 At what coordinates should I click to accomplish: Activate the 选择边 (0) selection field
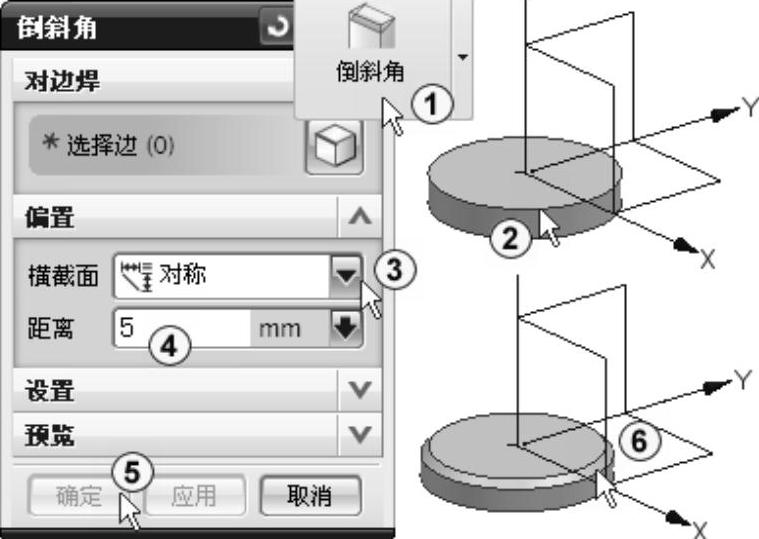pyautogui.click(x=165, y=145)
